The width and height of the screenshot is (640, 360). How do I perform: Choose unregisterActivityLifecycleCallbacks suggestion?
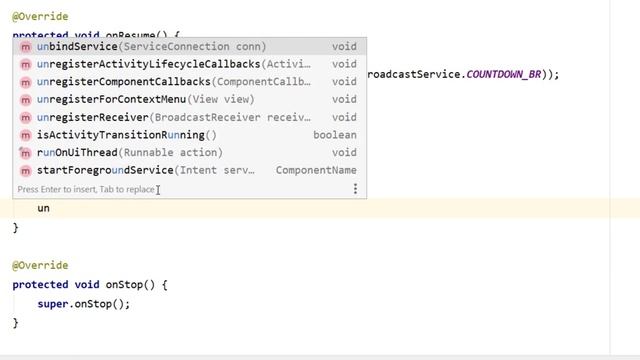point(189,64)
